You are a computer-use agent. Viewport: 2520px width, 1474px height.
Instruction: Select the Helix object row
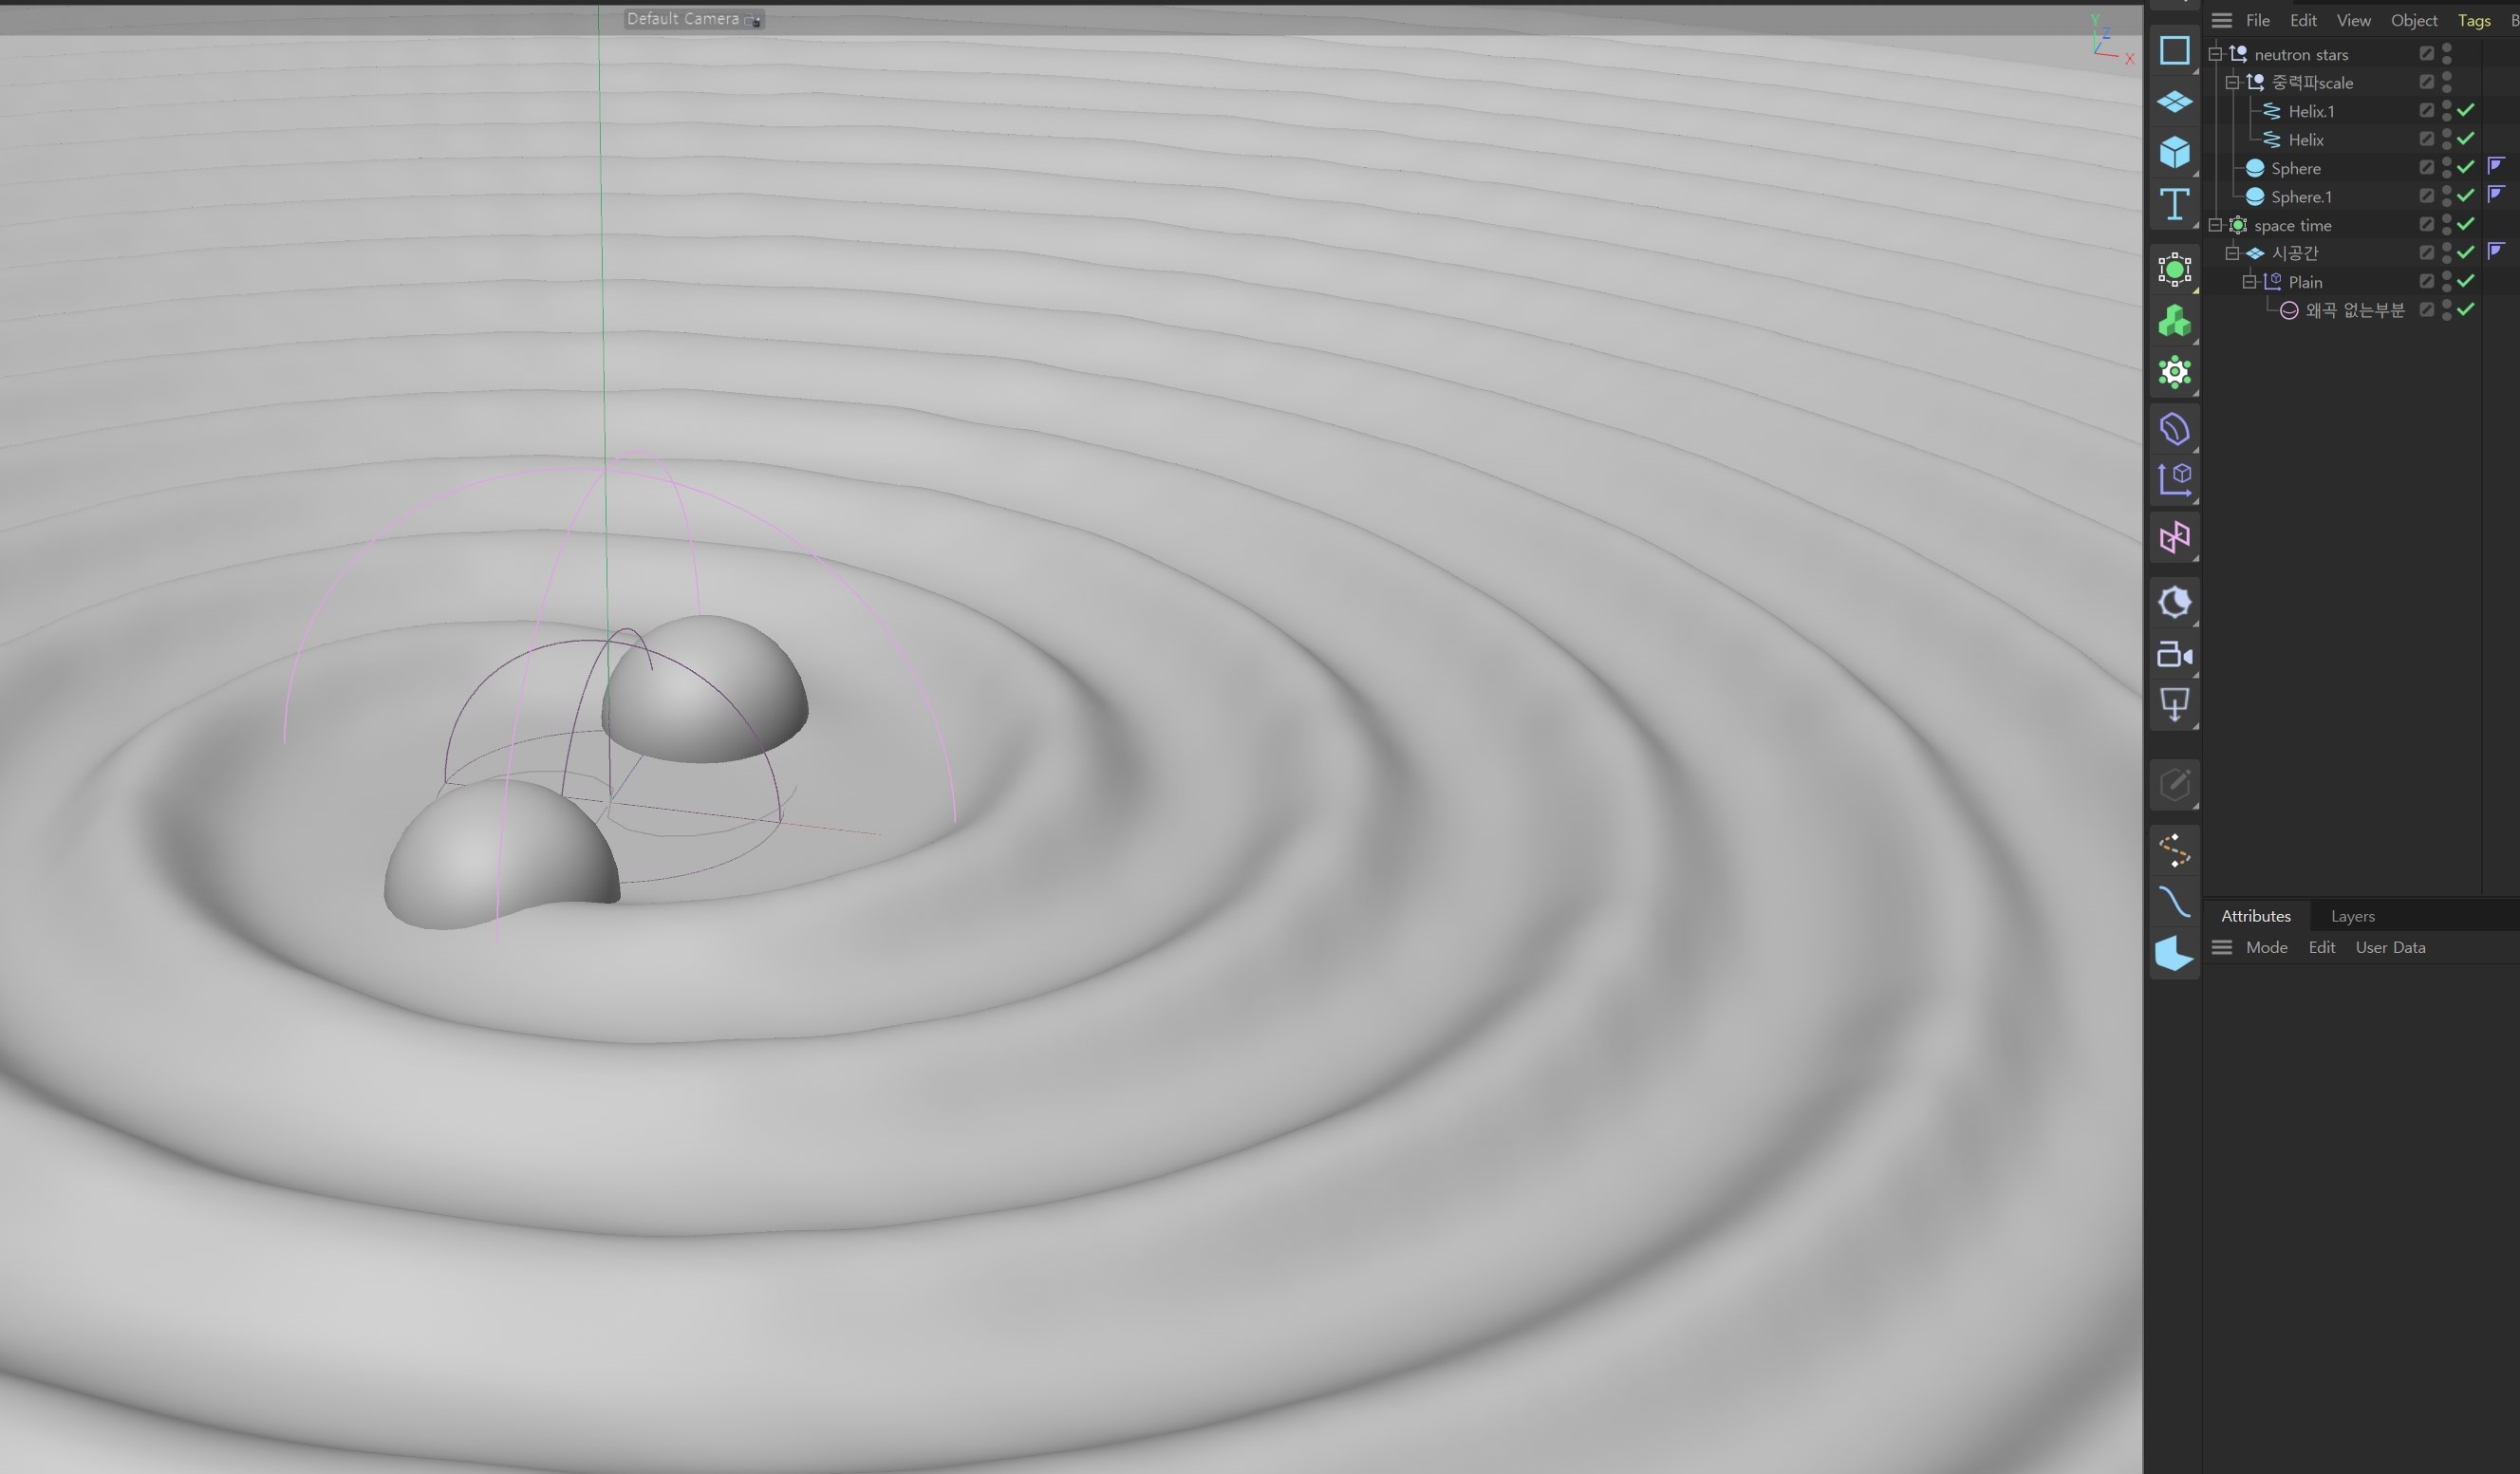[2305, 140]
